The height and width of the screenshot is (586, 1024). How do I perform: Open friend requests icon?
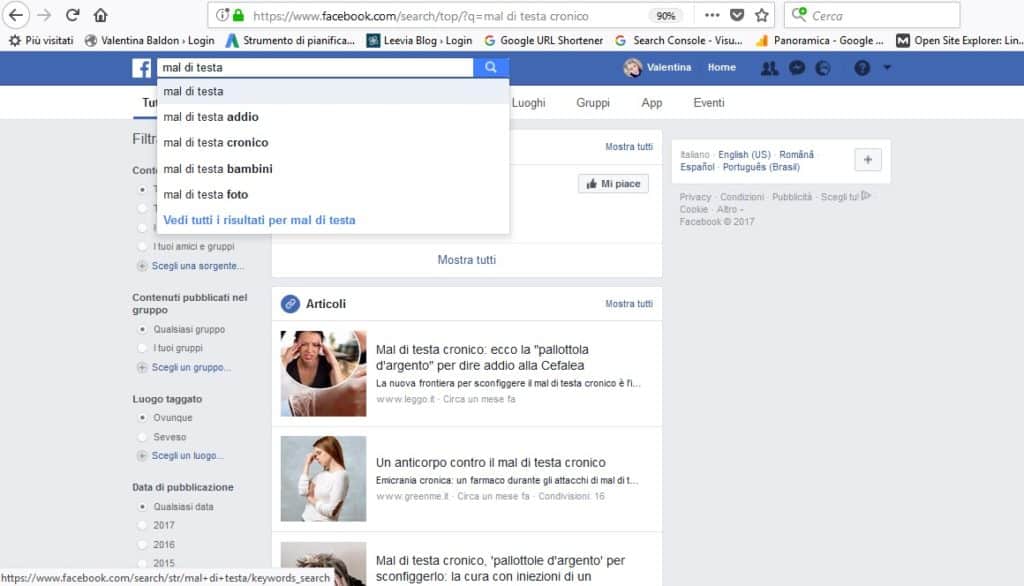(769, 68)
